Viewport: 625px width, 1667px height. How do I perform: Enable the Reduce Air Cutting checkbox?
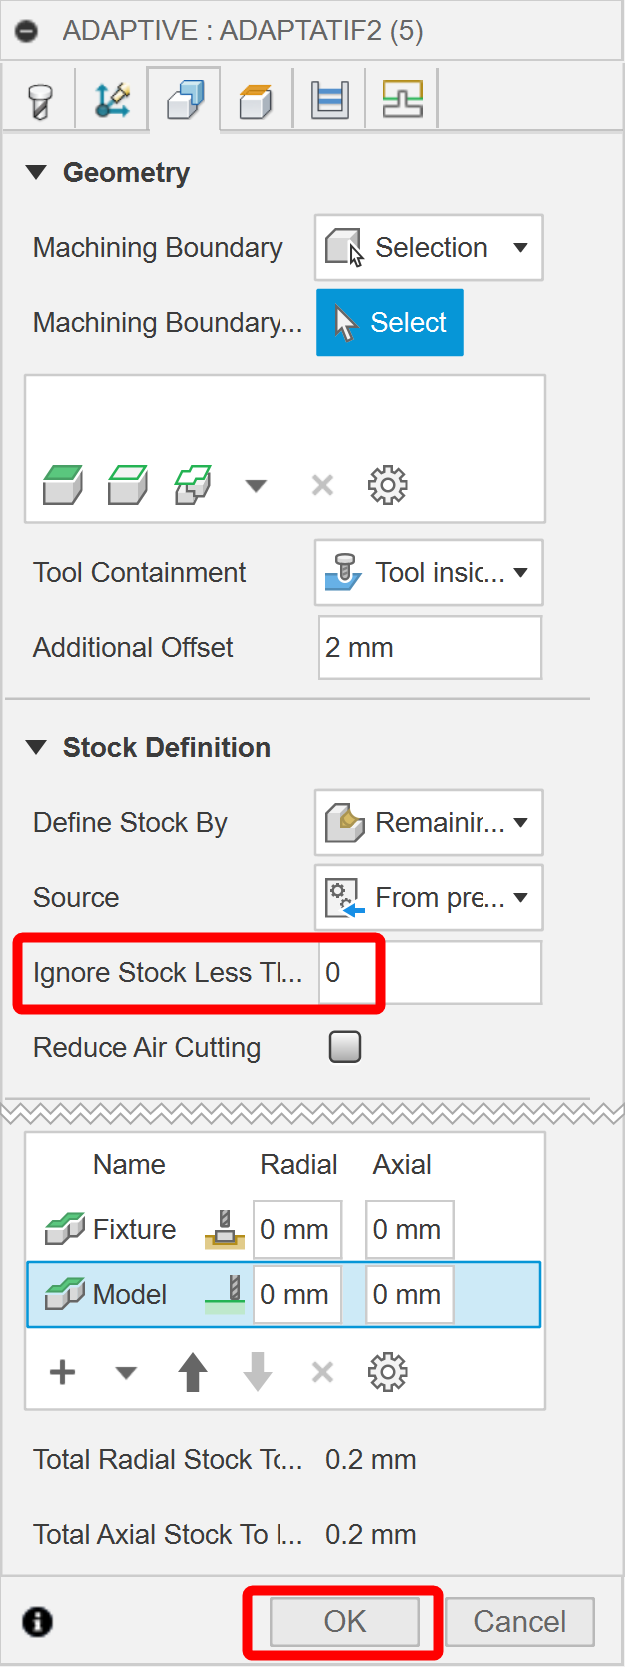tap(344, 1046)
